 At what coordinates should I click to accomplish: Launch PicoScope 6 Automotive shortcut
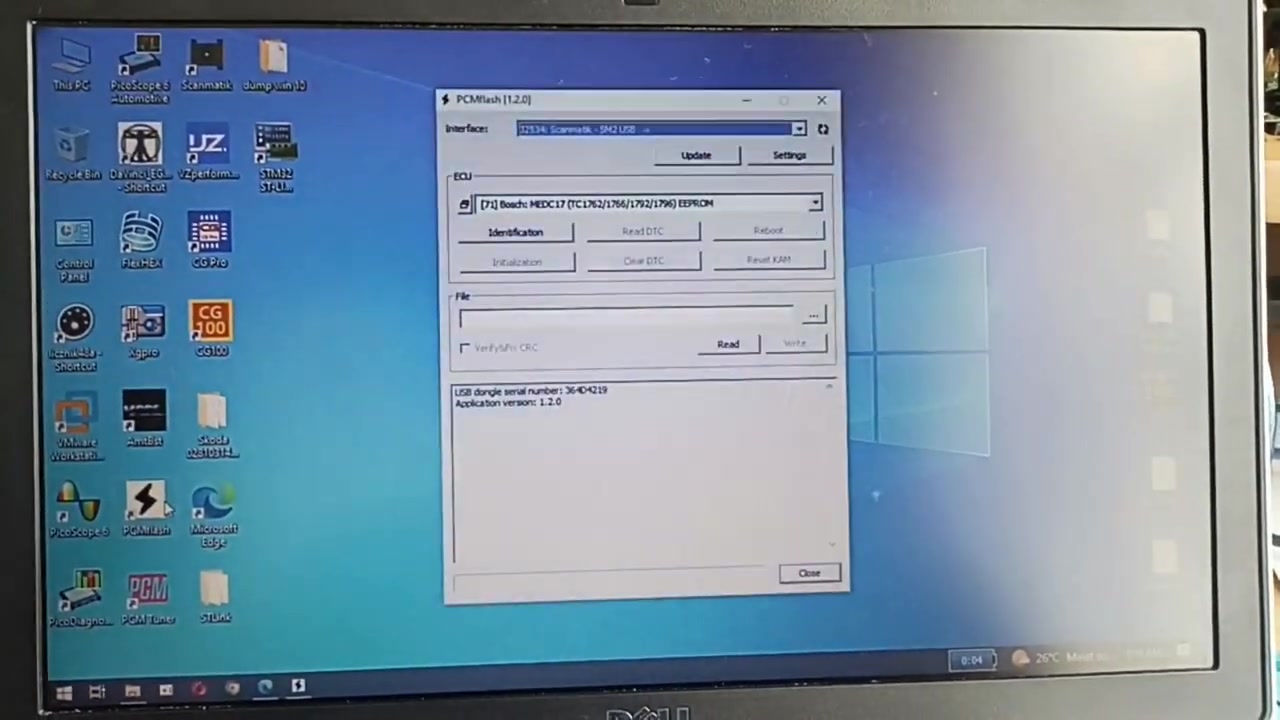tap(140, 70)
